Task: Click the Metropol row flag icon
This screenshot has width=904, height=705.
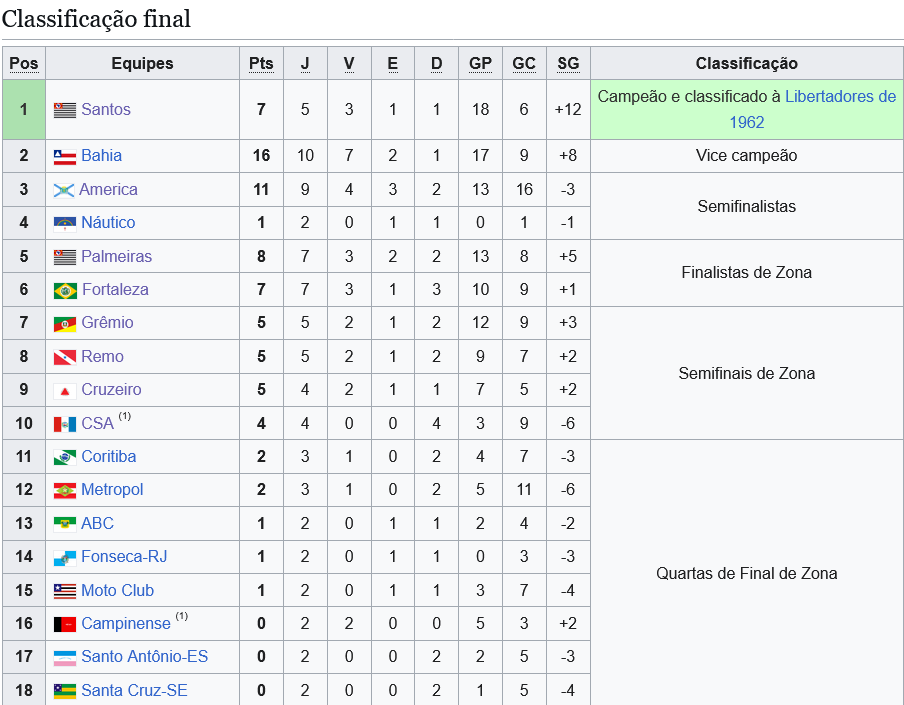Action: [x=65, y=490]
